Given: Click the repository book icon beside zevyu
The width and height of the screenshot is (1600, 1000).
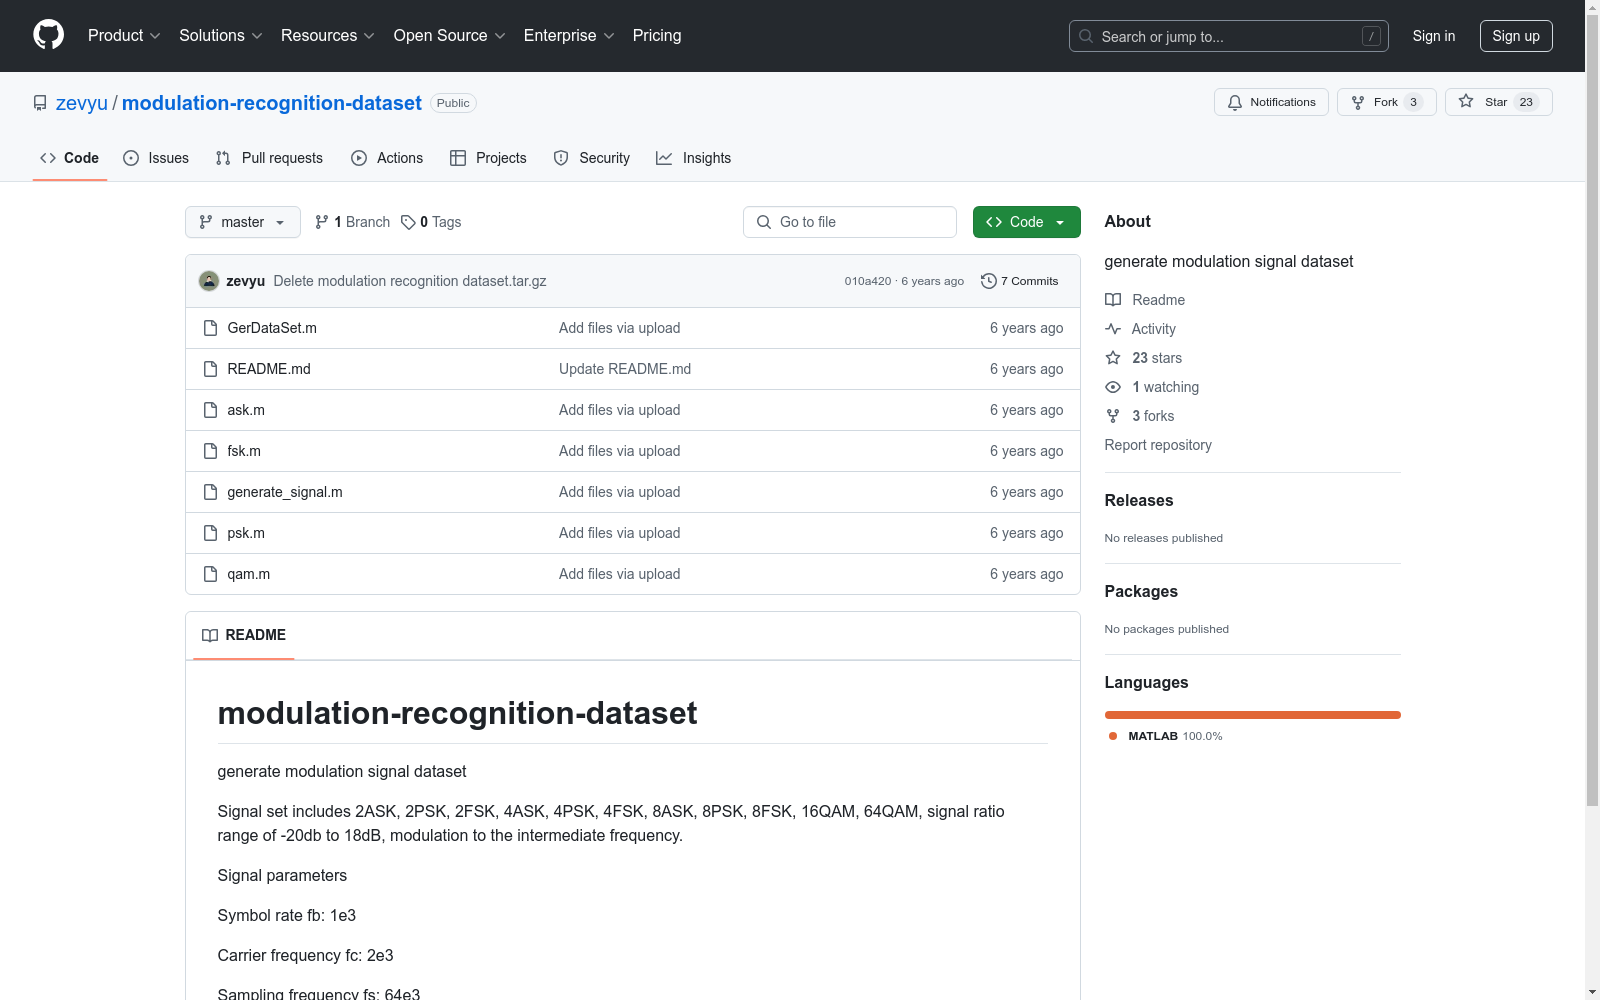Looking at the screenshot, I should coord(40,103).
